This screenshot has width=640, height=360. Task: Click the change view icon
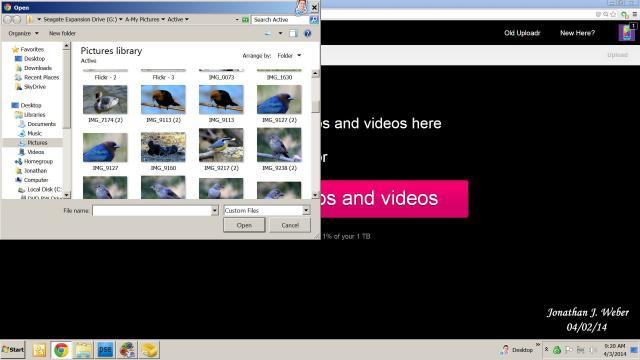[268, 33]
